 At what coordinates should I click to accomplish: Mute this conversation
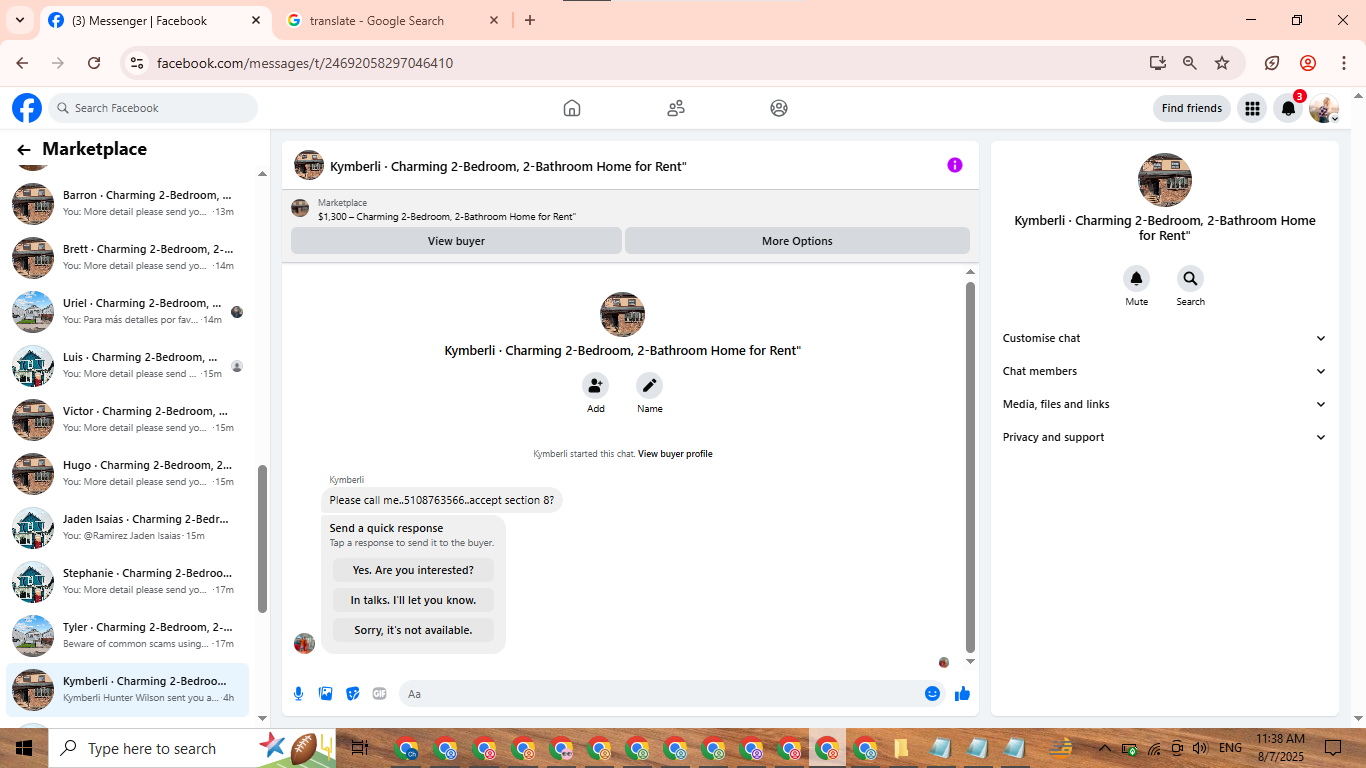pyautogui.click(x=1136, y=279)
